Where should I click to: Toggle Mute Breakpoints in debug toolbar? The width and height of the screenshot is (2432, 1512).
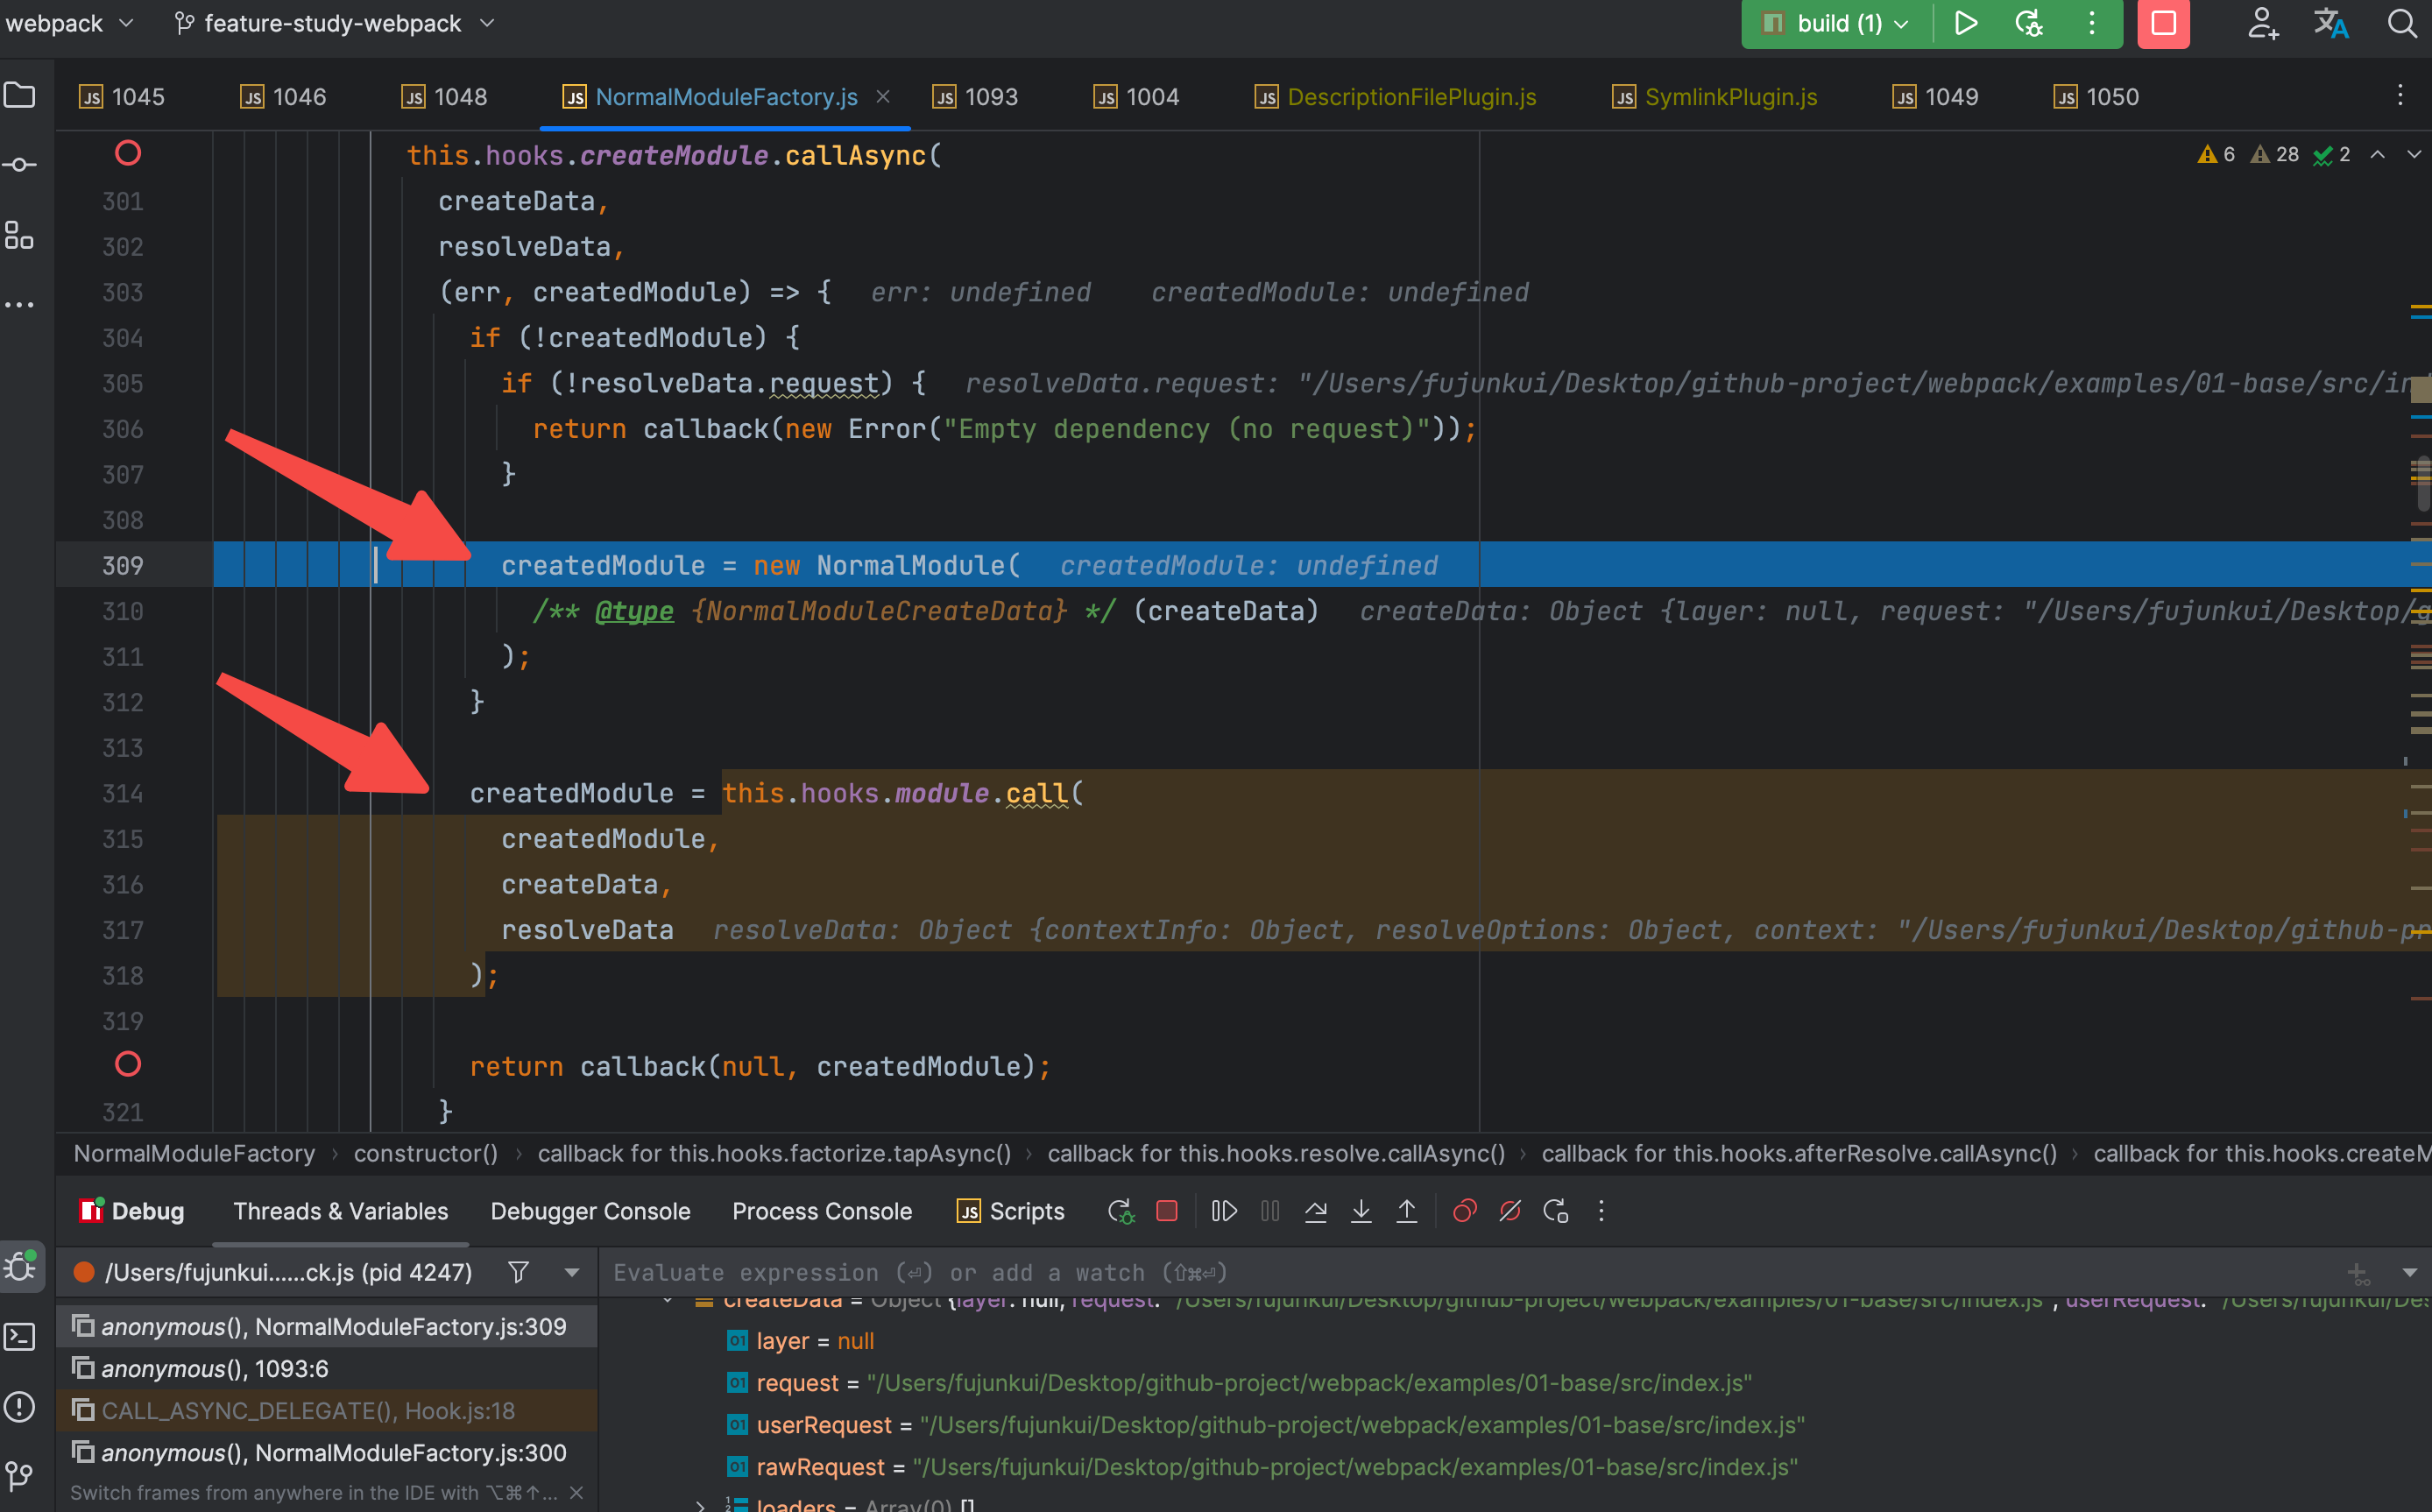tap(1510, 1211)
